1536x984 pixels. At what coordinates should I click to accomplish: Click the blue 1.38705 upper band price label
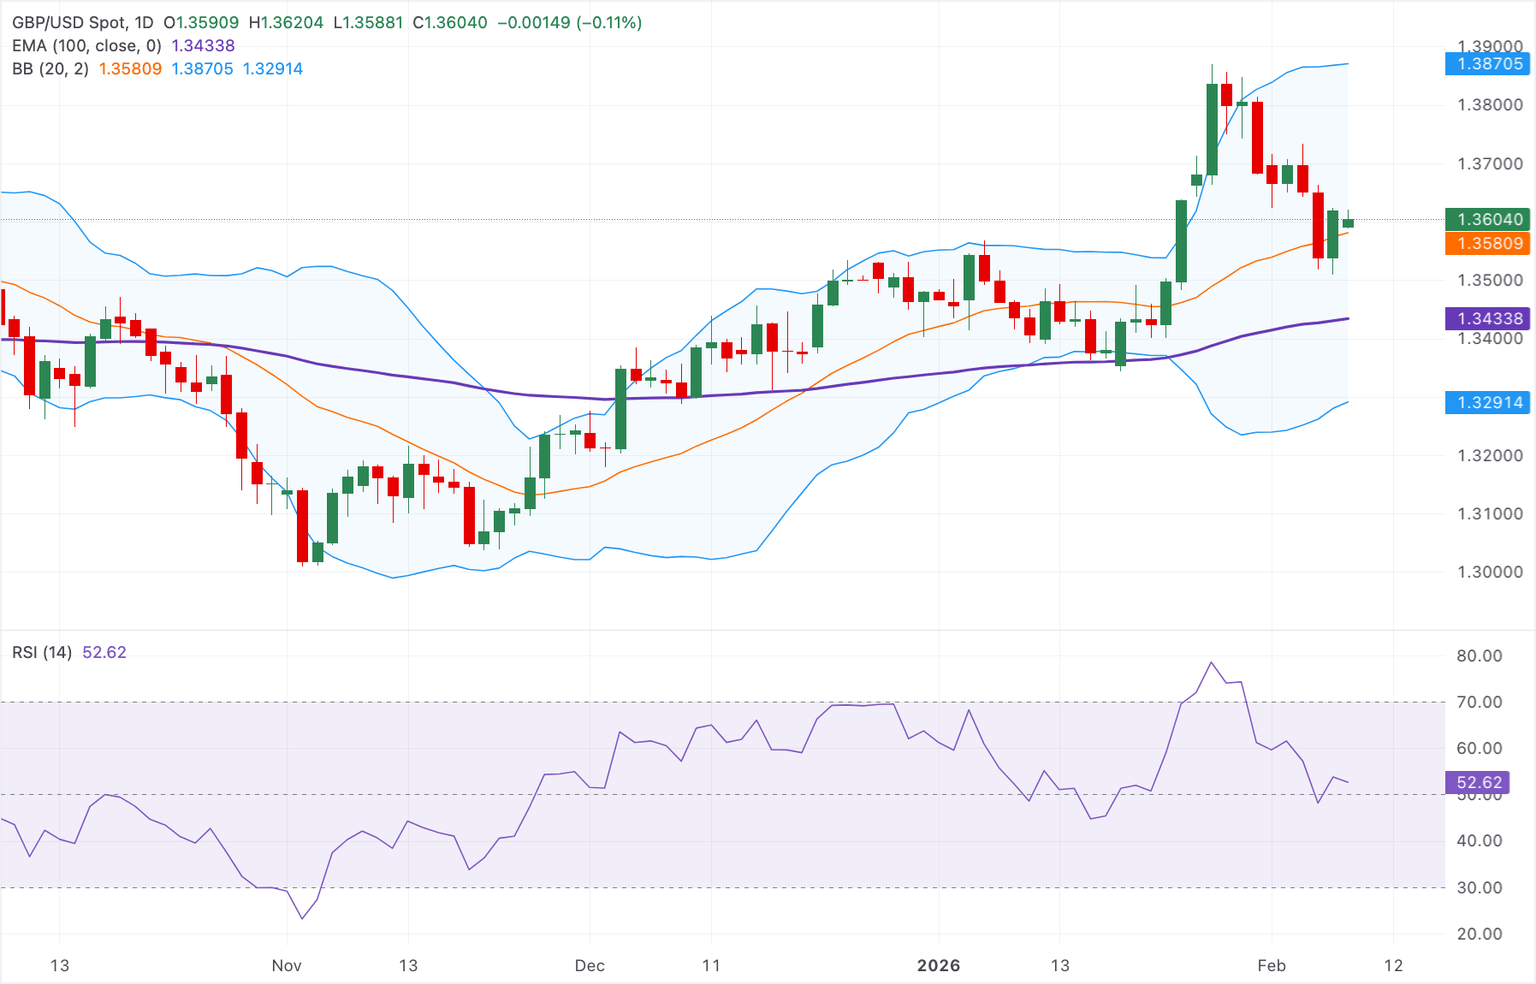[1487, 63]
